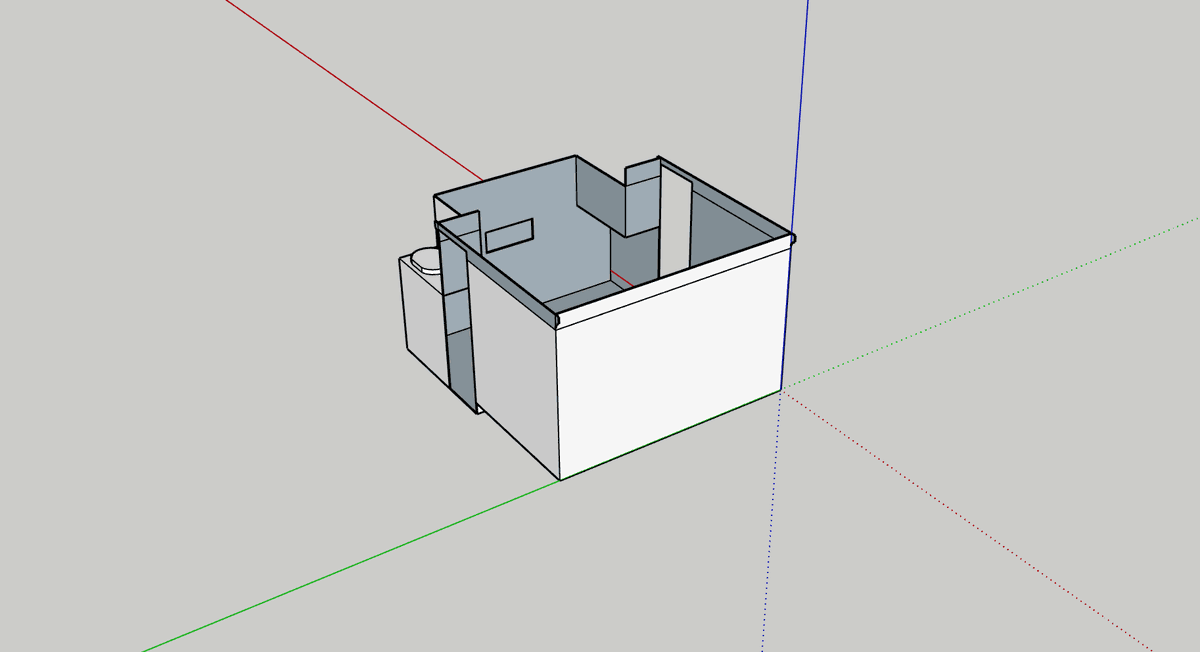Image resolution: width=1200 pixels, height=652 pixels.
Task: Click the axes origin point
Action: point(781,391)
